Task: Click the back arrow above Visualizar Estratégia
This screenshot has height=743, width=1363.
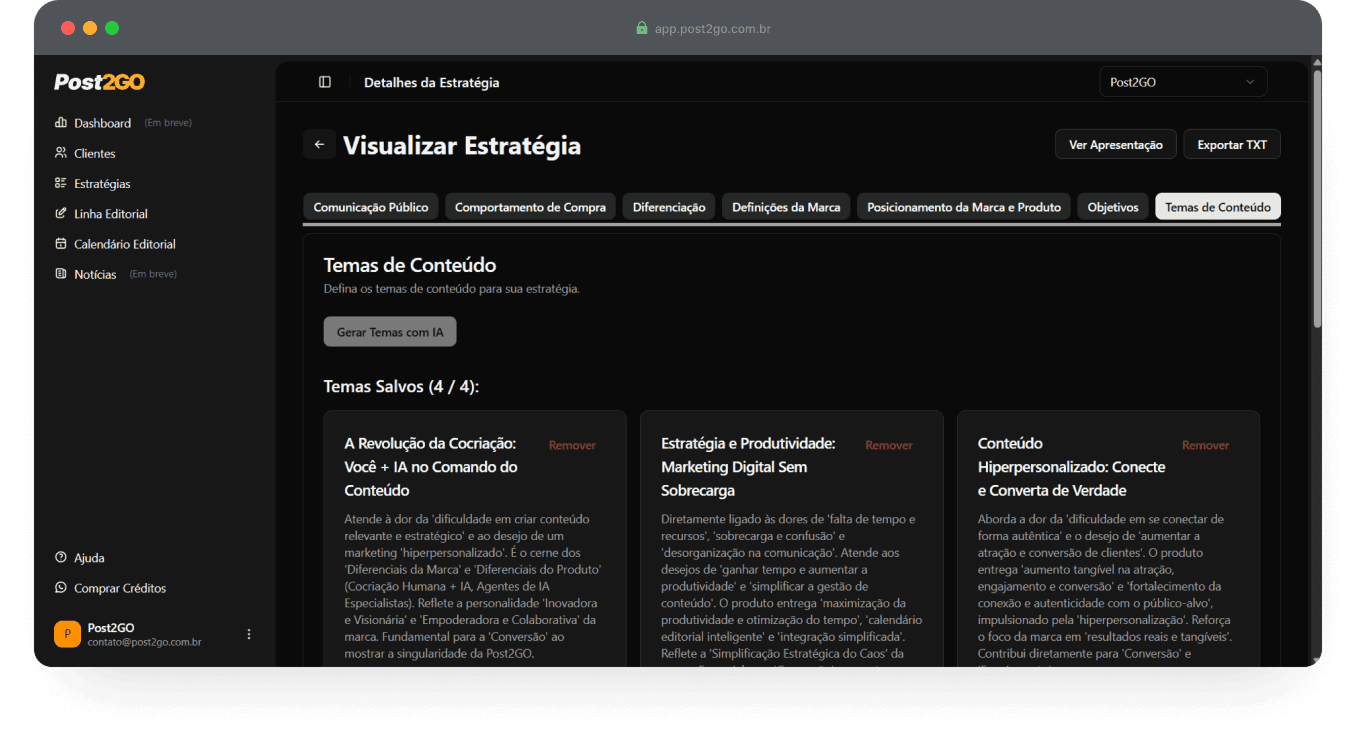Action: 319,144
